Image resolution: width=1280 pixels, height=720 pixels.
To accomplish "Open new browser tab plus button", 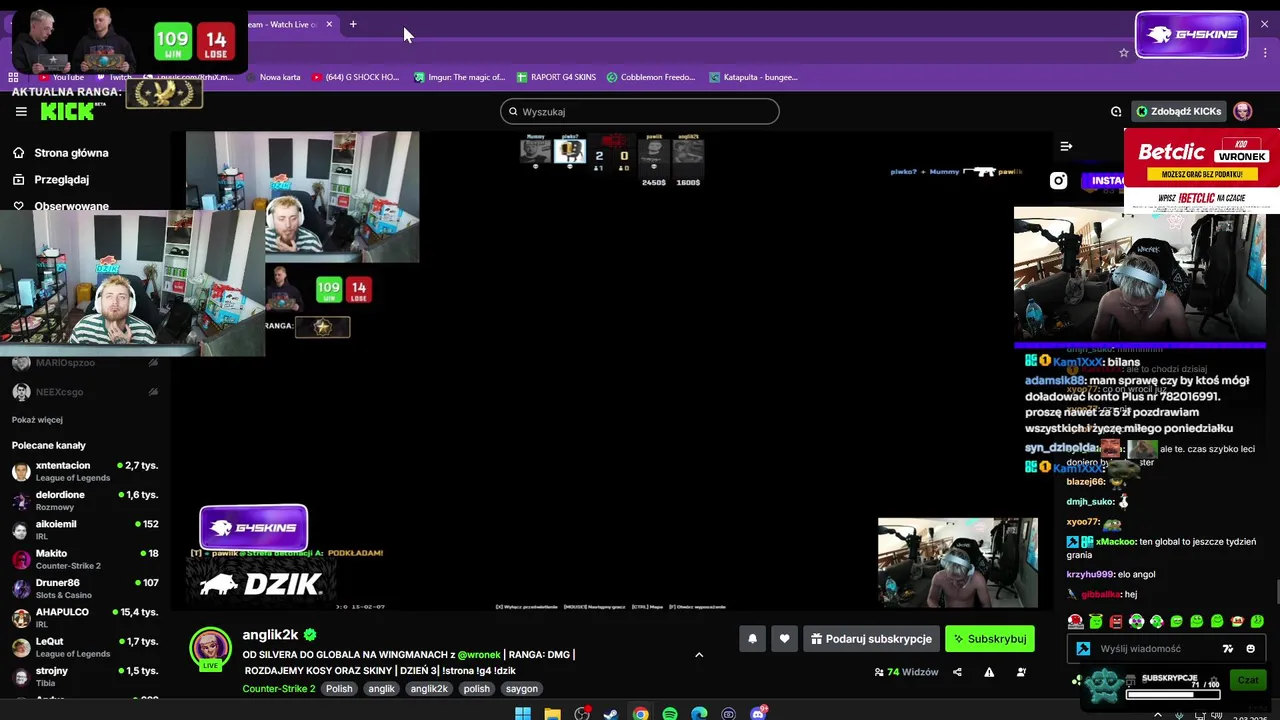I will [353, 24].
